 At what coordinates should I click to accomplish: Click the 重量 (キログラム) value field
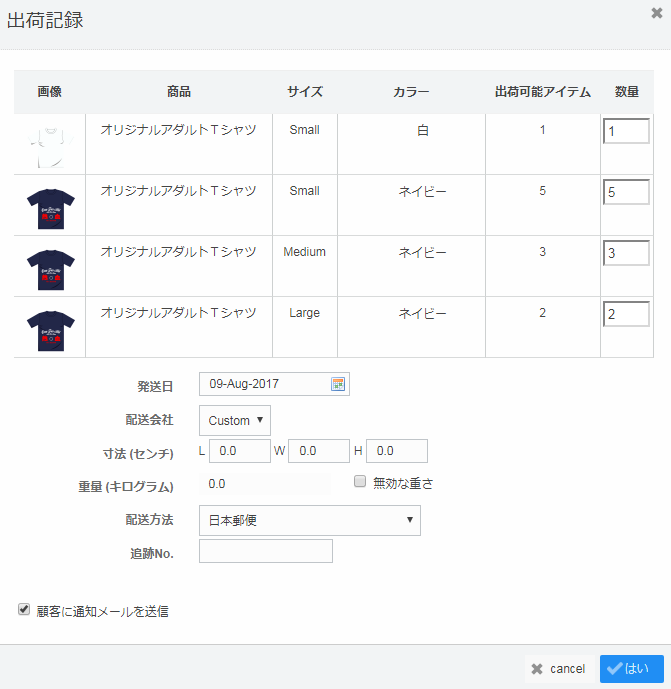click(265, 484)
